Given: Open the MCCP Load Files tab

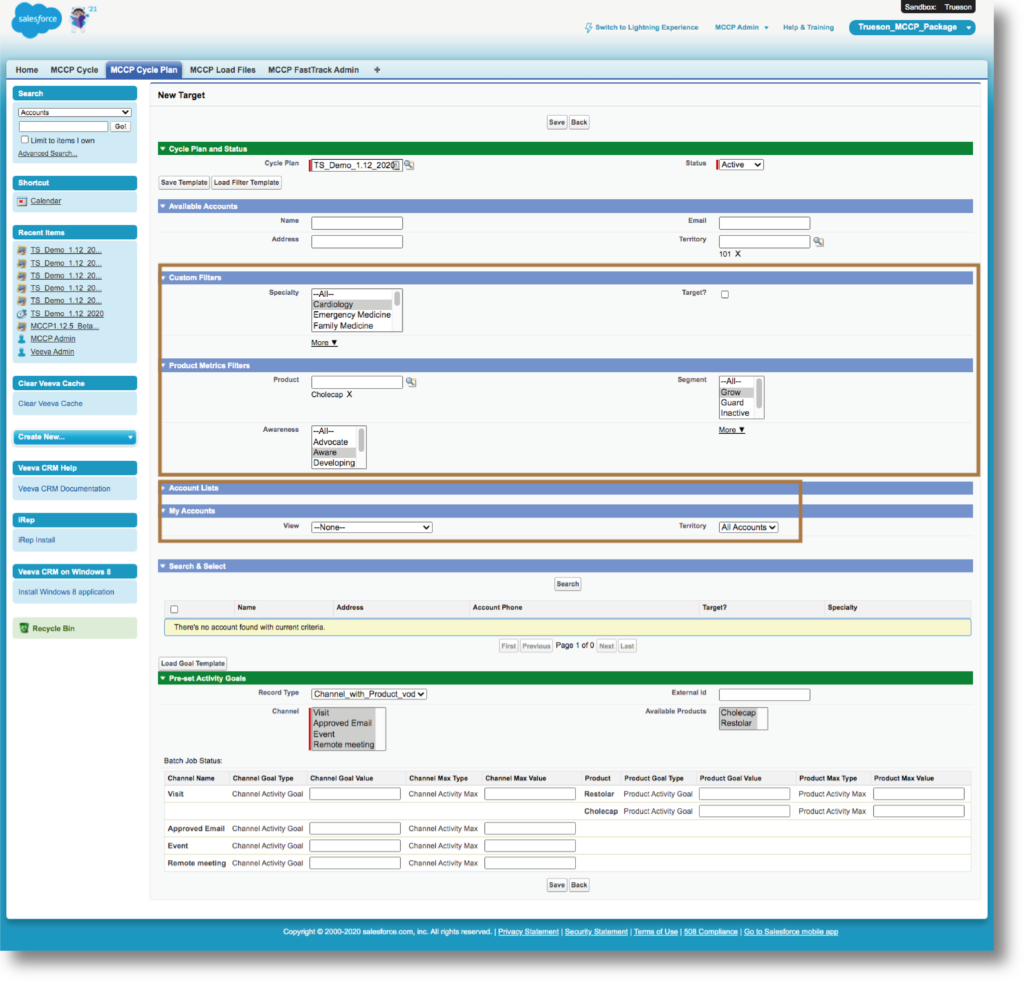Looking at the screenshot, I should (x=223, y=70).
